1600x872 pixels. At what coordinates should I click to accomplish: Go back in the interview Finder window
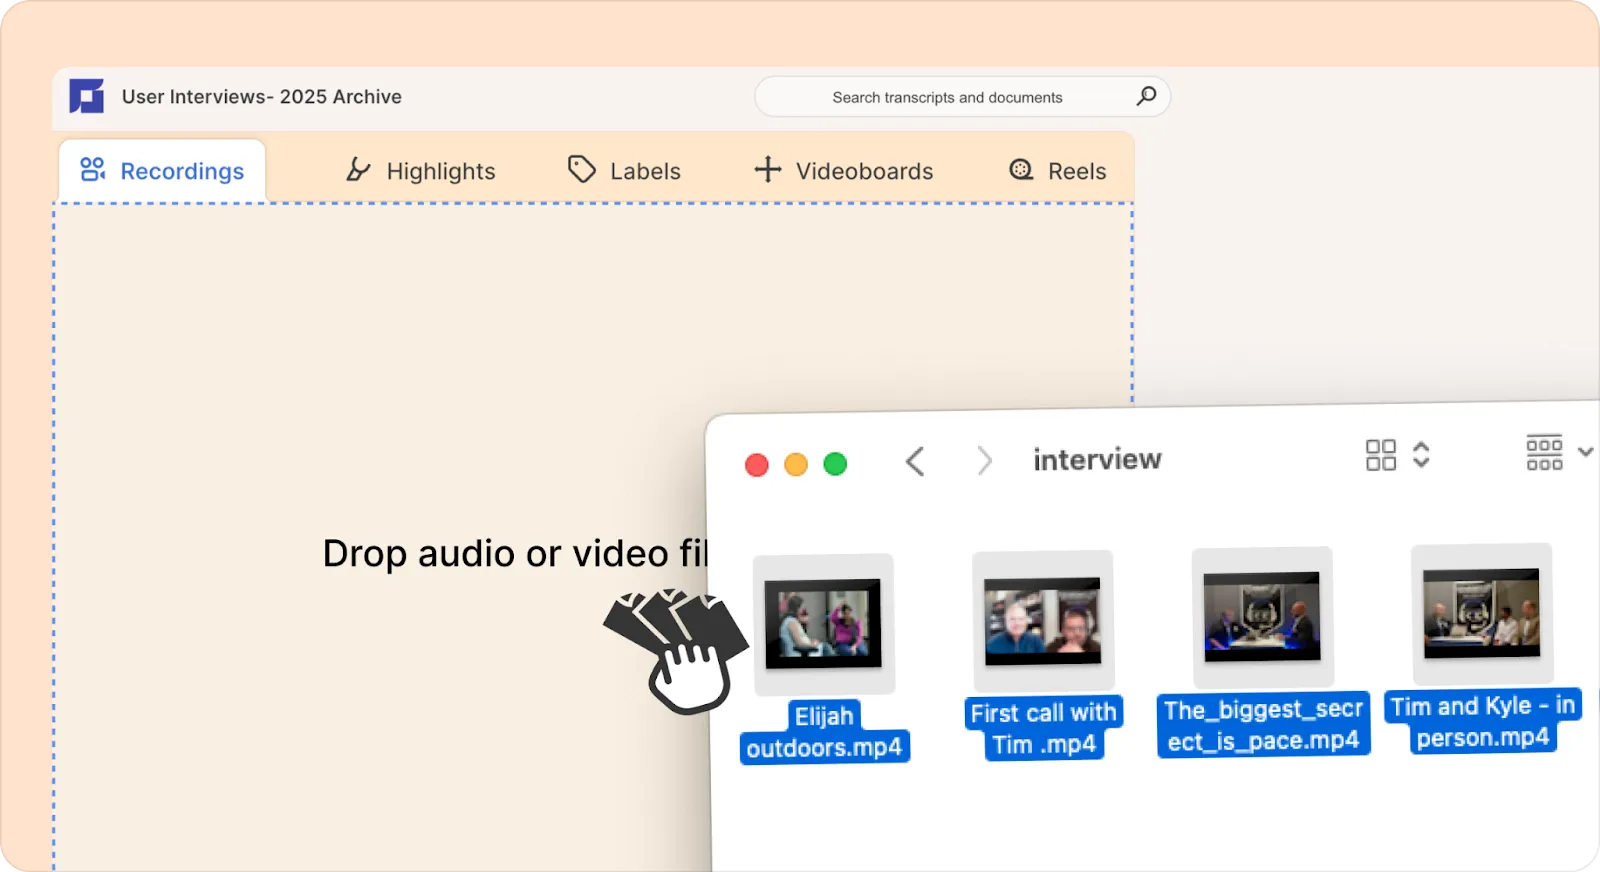[915, 461]
